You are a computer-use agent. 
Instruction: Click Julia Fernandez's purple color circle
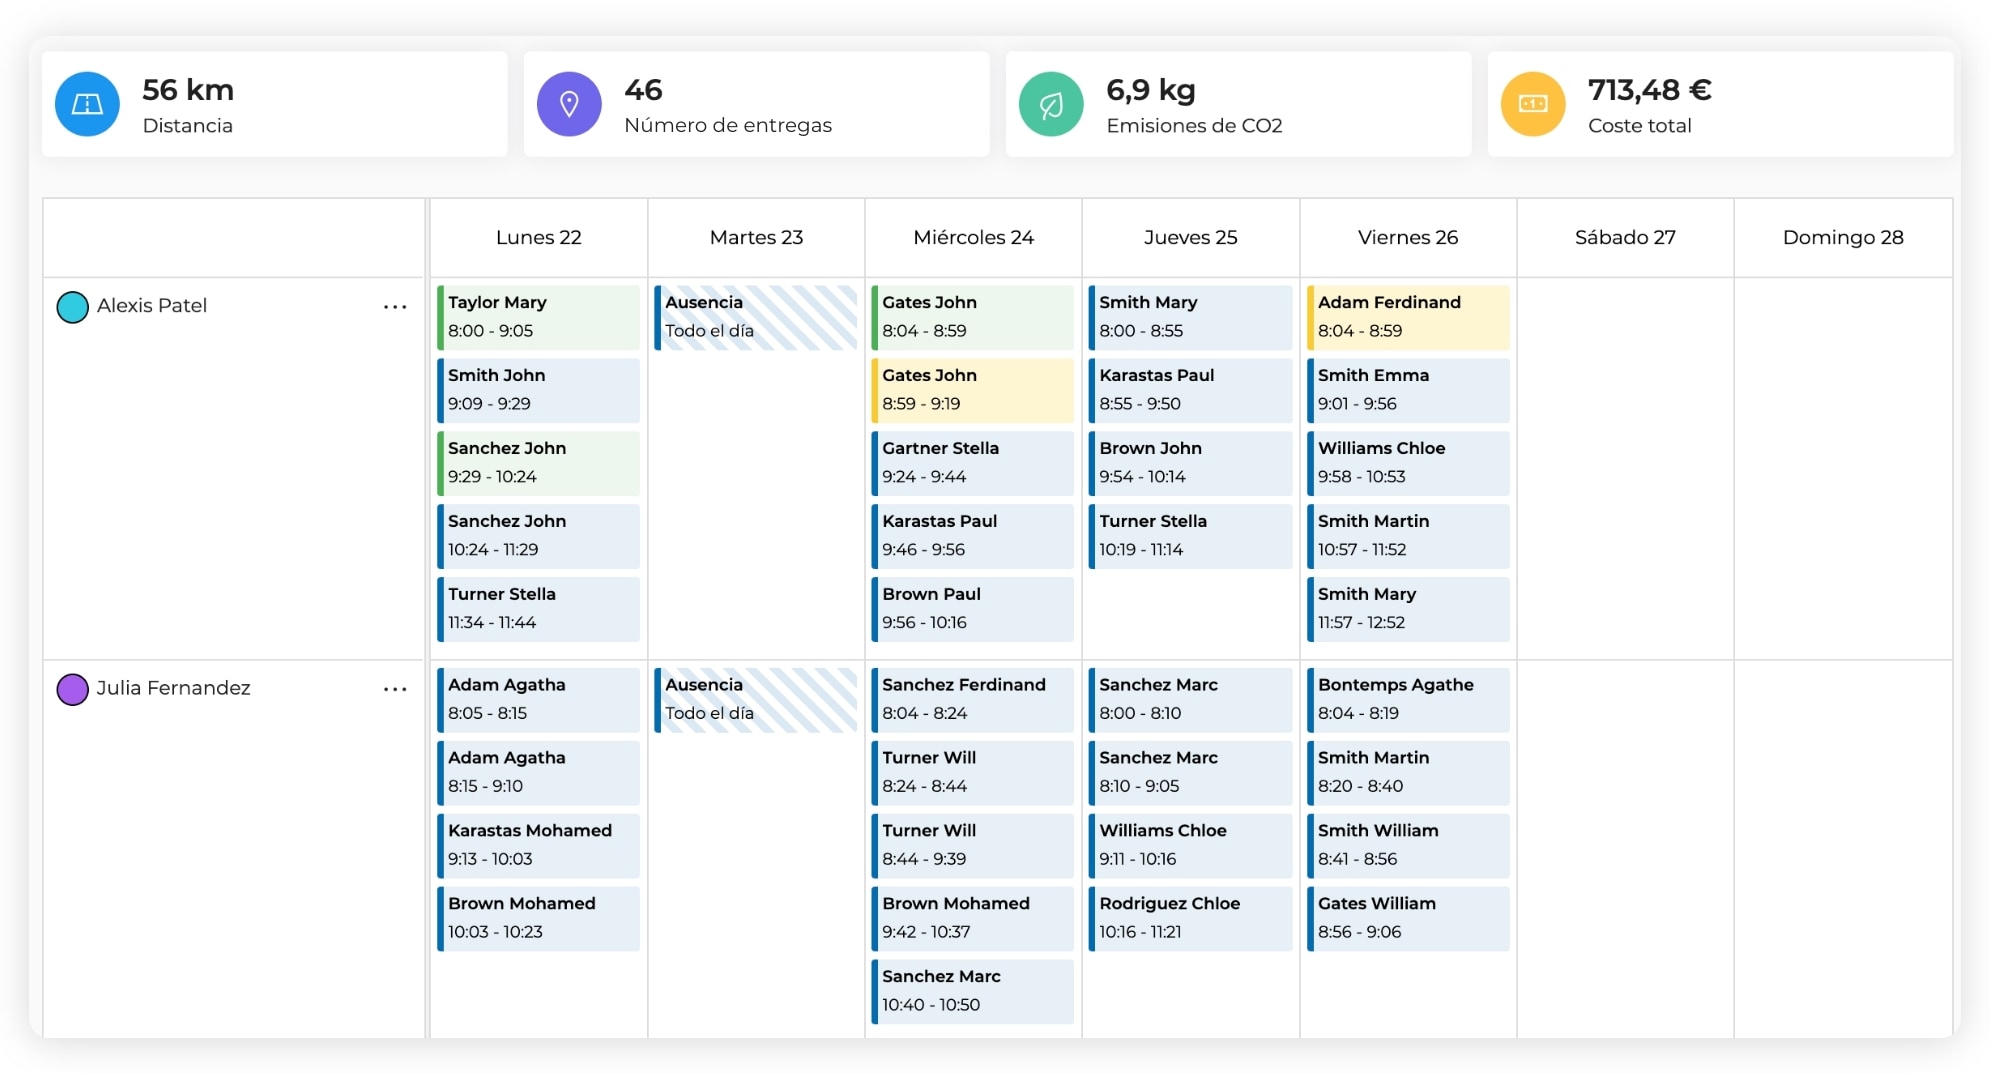tap(73, 689)
